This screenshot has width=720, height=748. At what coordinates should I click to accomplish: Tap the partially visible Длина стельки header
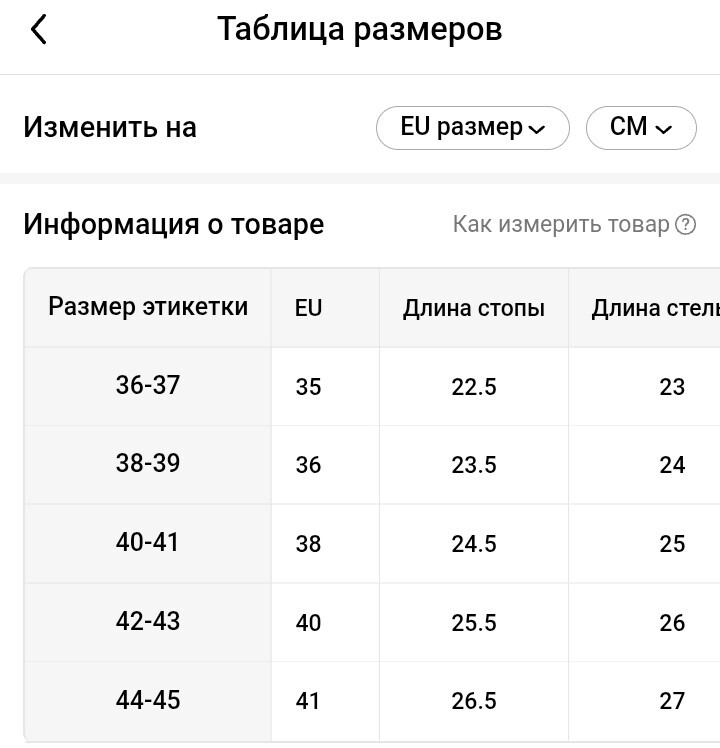(655, 308)
